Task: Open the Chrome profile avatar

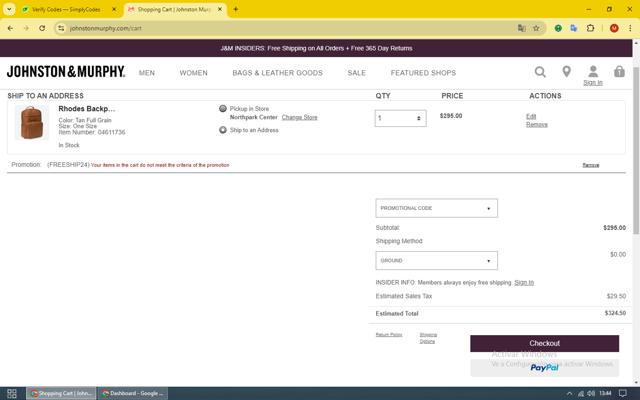Action: (614, 28)
